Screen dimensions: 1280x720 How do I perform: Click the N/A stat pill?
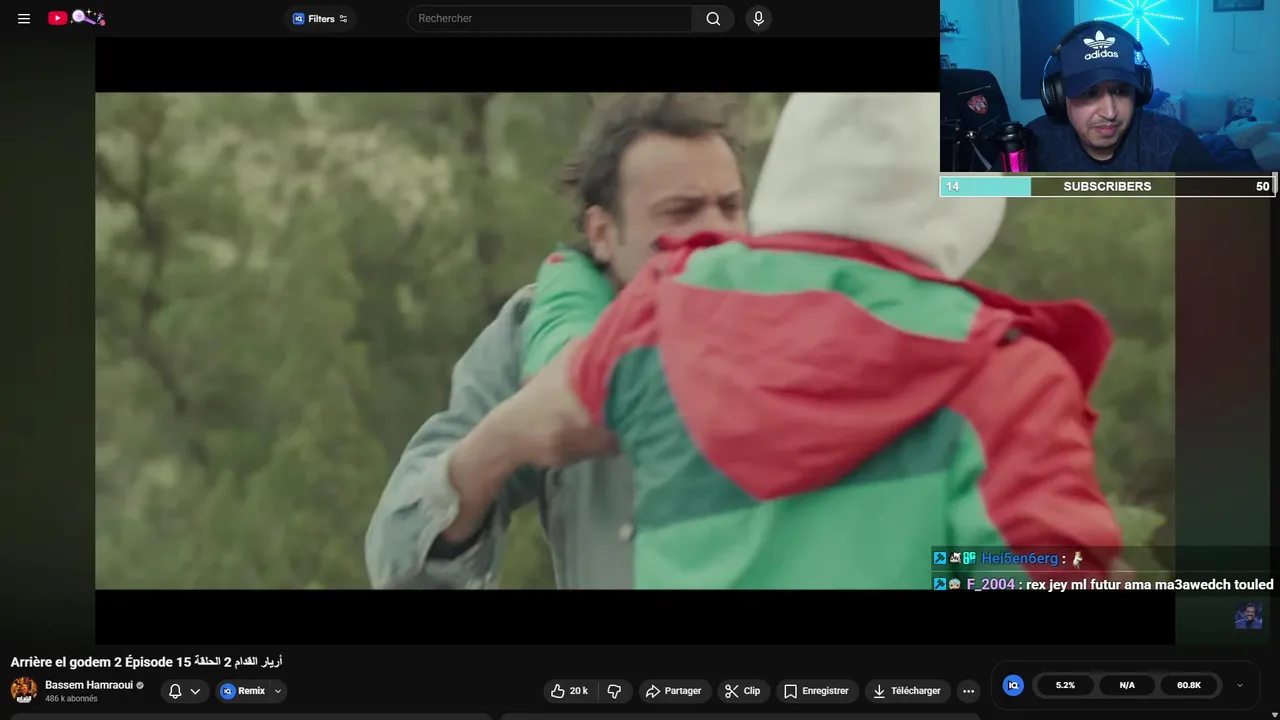(1127, 685)
